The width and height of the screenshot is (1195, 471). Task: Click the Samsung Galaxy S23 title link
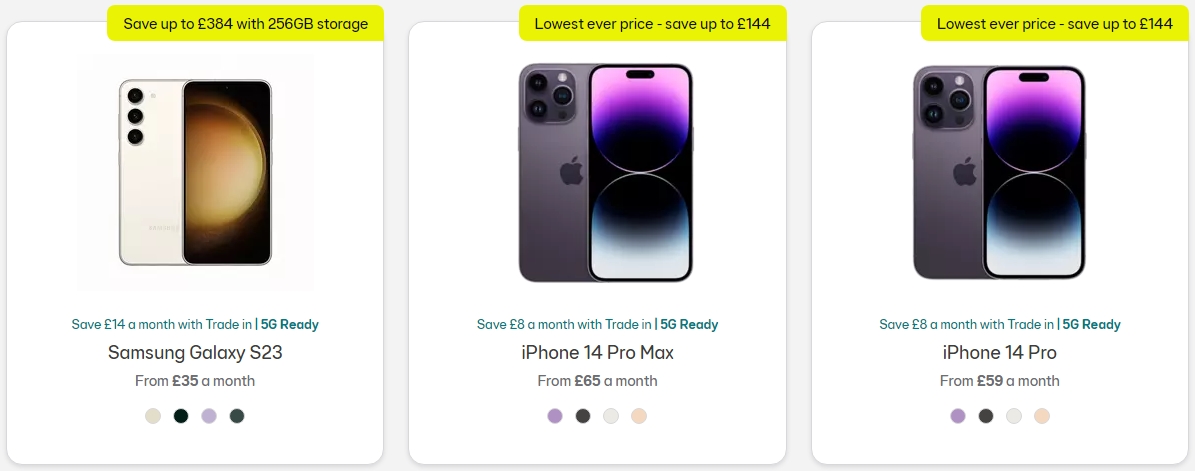click(x=195, y=353)
